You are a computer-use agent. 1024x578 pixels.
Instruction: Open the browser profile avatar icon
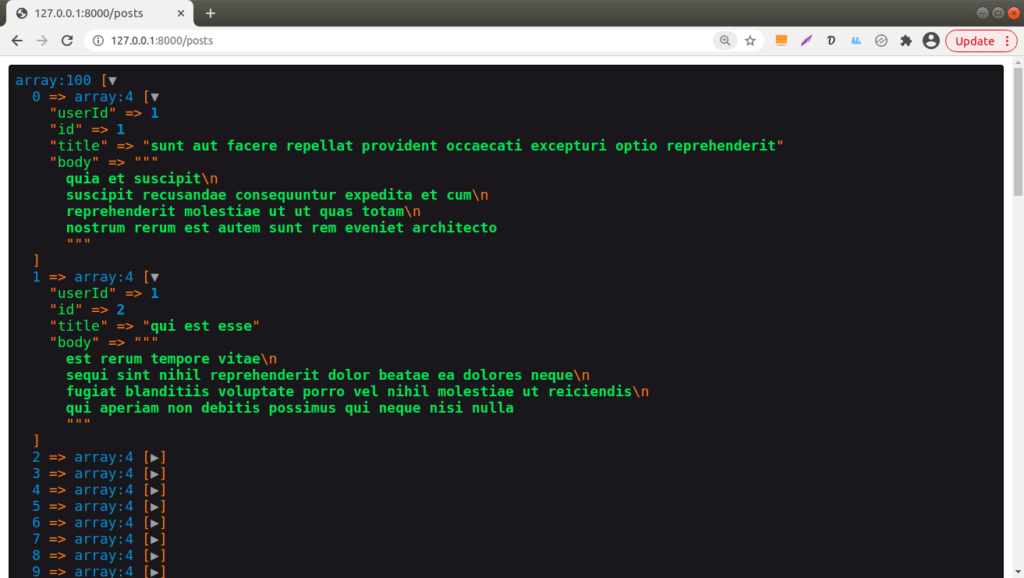(x=931, y=41)
